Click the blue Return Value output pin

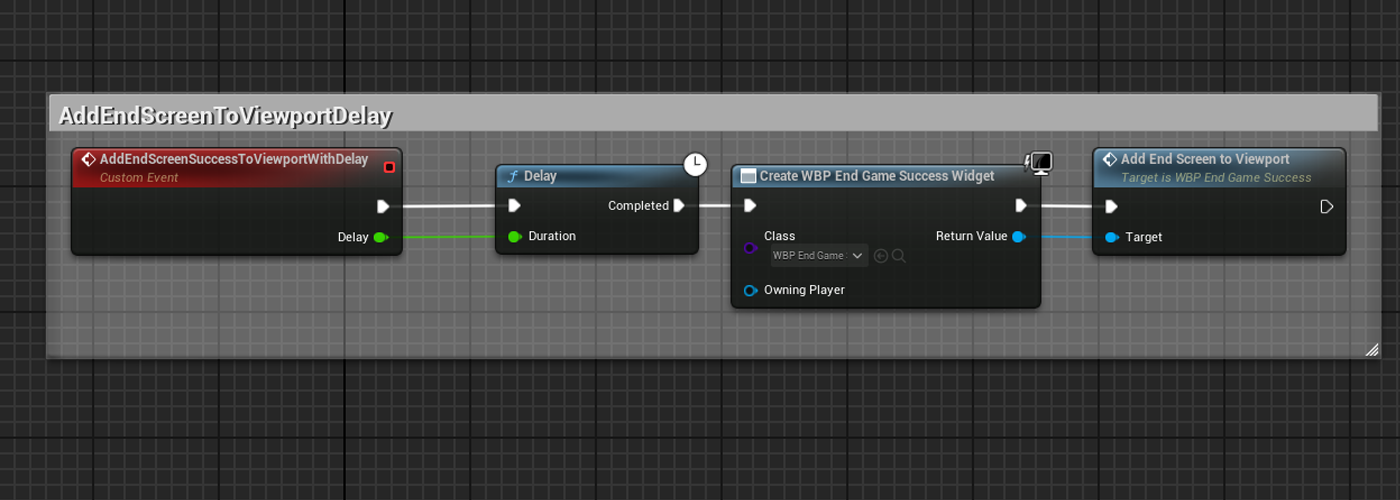(x=1019, y=237)
